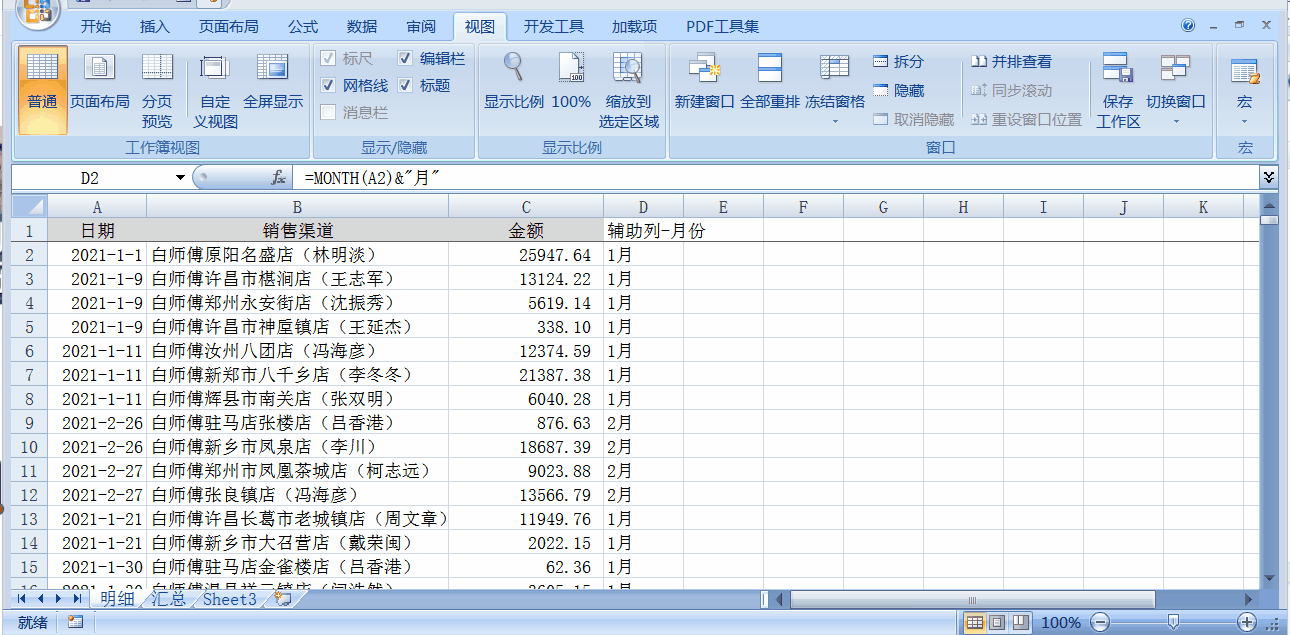Select cell B2 with 白师傅原阳名盛店

point(297,255)
